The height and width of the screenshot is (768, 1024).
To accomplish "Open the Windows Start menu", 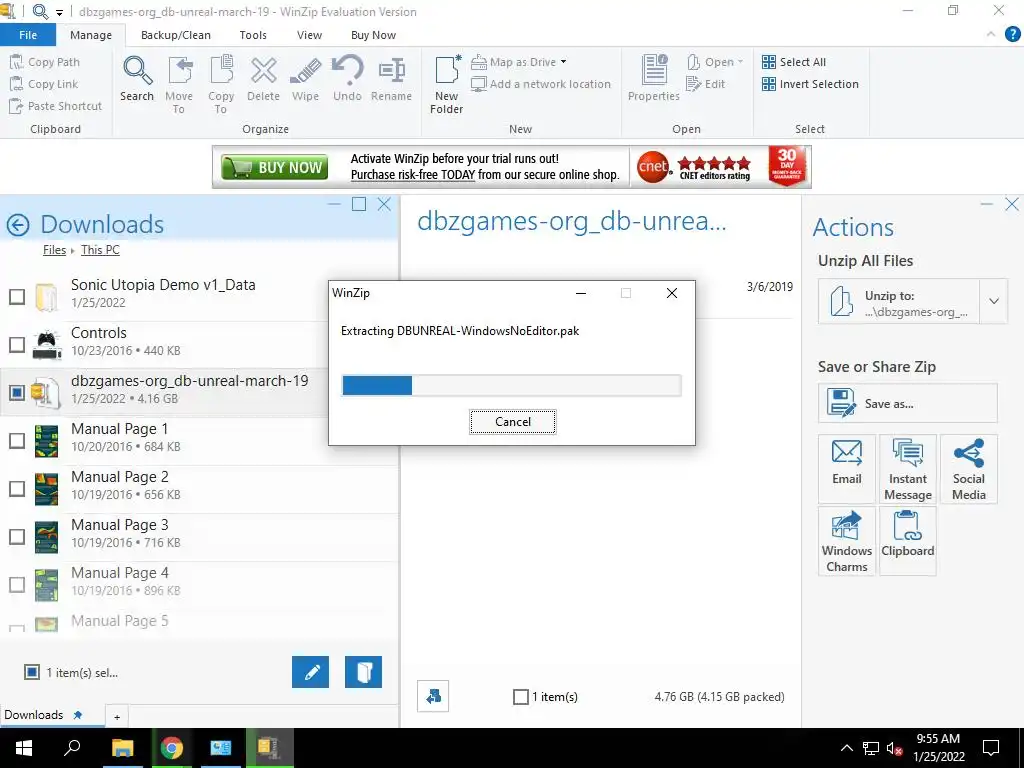I will coord(24,748).
